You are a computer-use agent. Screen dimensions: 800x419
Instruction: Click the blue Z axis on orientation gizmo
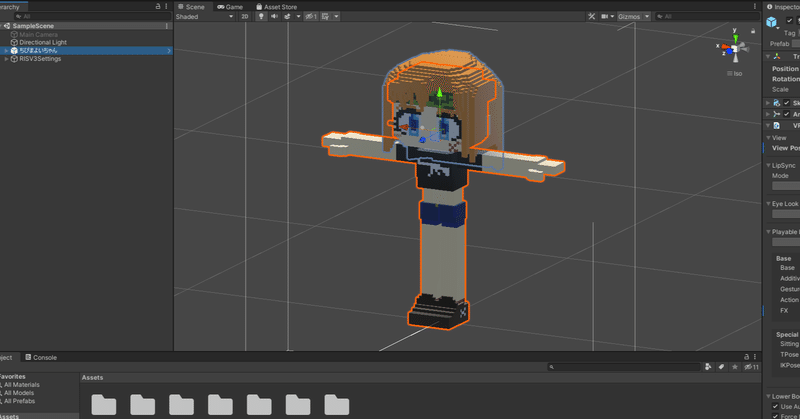730,52
